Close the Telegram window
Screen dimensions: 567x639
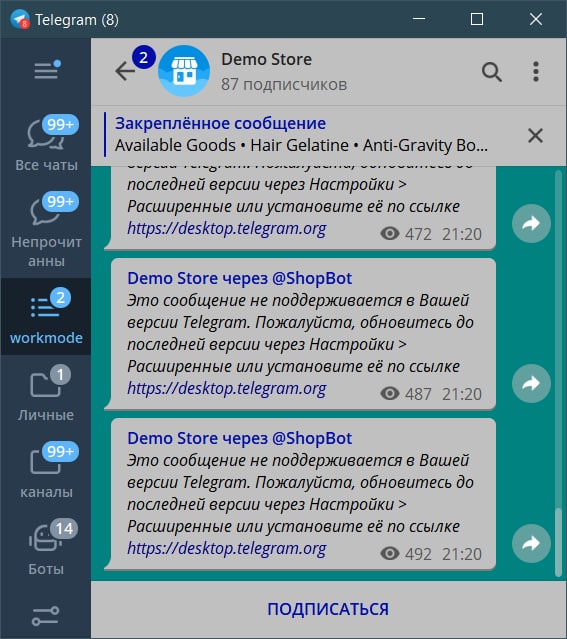click(x=536, y=19)
